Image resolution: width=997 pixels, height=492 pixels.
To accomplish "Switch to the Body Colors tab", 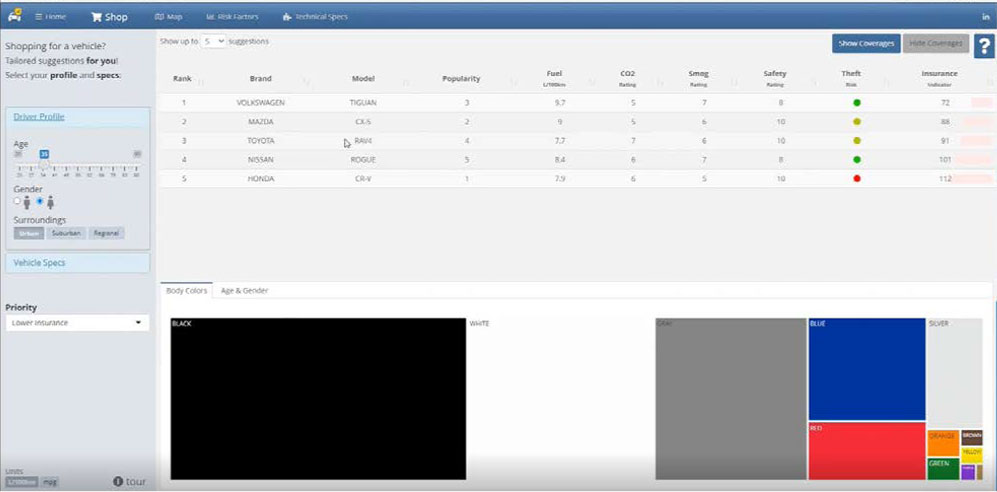I will (186, 290).
